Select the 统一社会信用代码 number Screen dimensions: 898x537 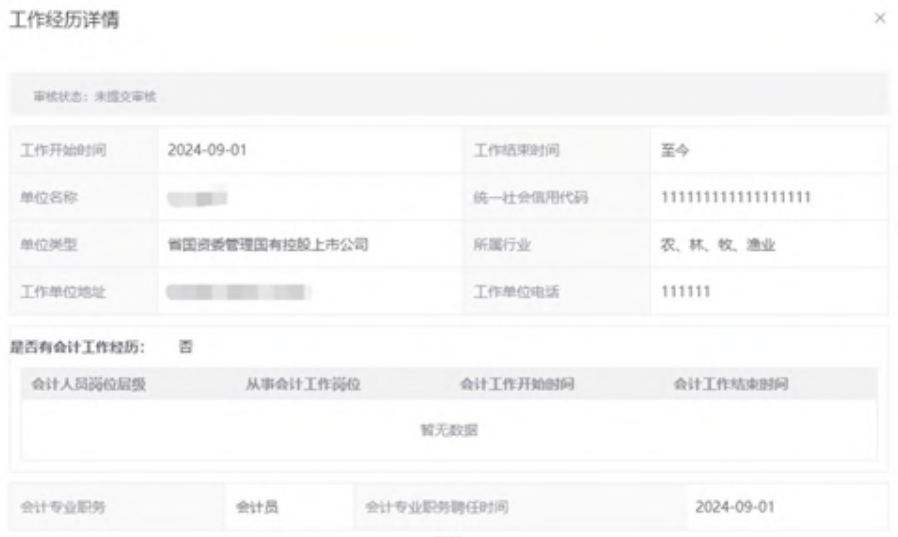click(735, 197)
